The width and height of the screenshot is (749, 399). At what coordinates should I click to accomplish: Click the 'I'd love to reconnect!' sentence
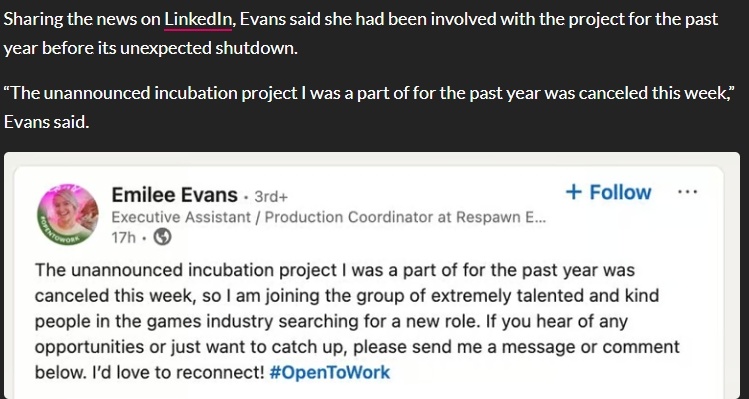click(x=178, y=372)
